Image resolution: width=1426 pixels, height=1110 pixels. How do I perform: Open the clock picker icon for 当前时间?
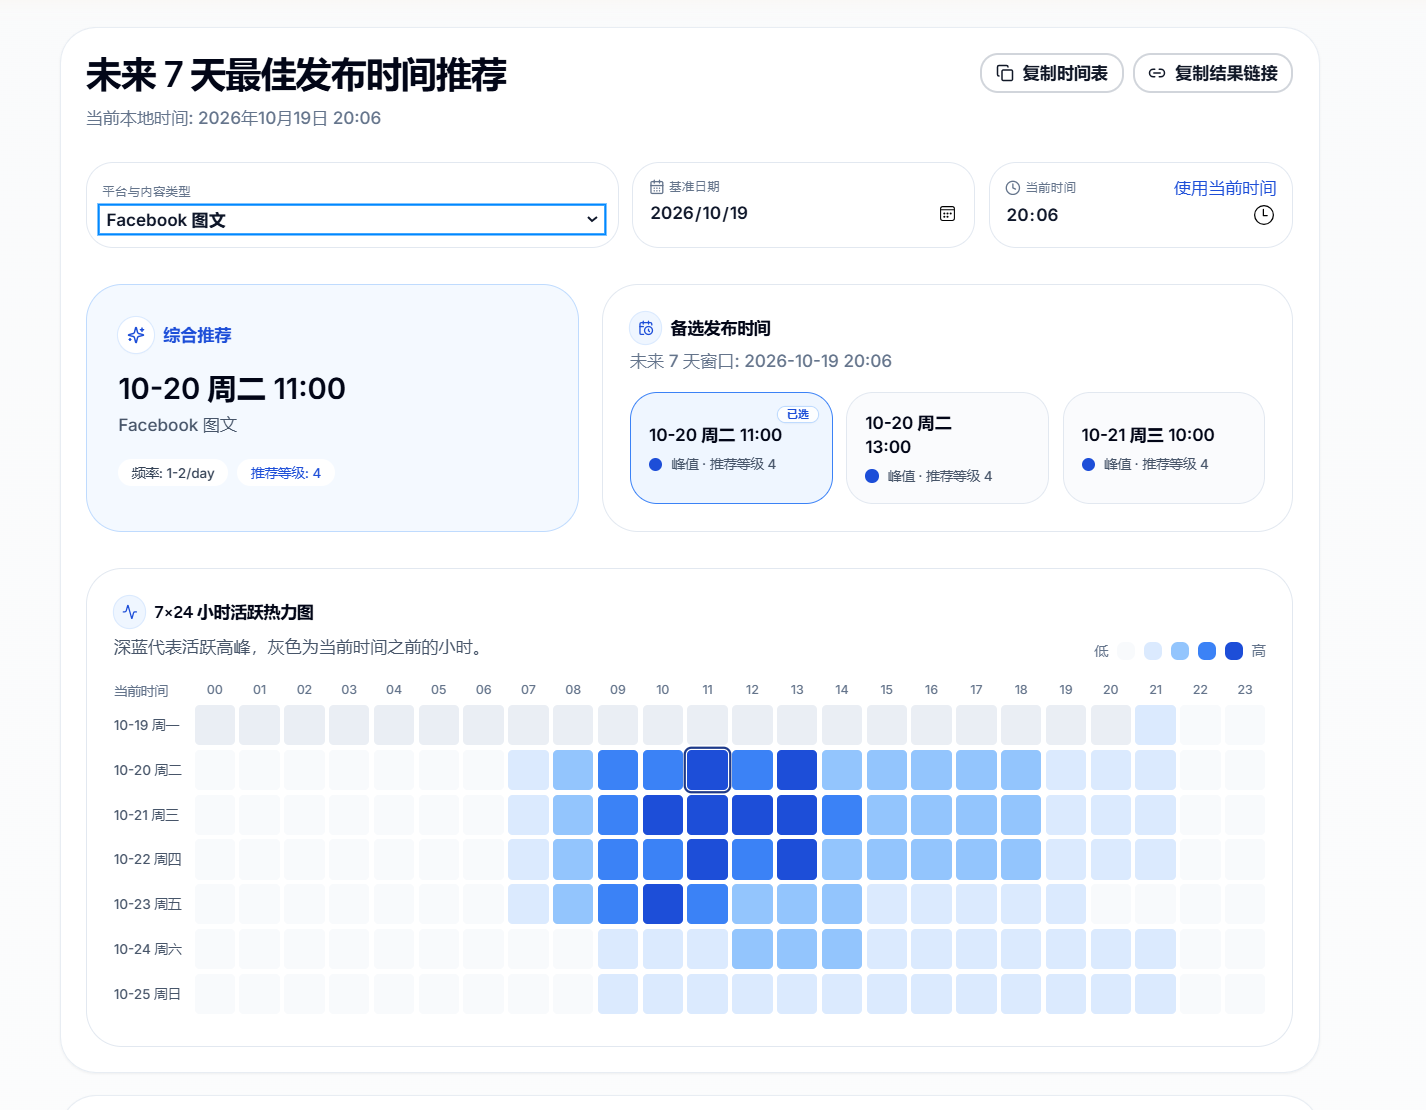click(x=1264, y=215)
